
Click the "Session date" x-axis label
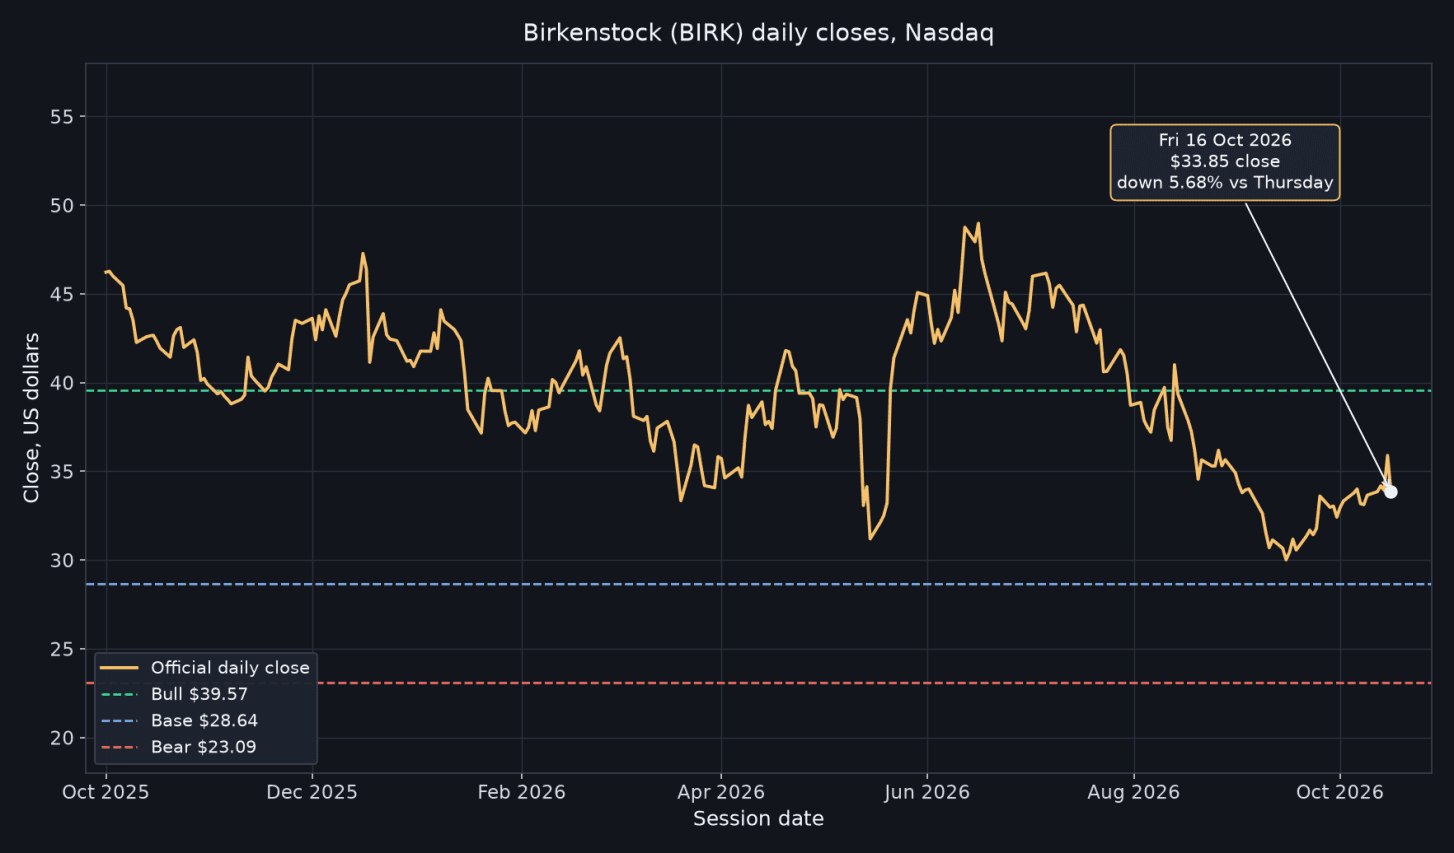758,819
